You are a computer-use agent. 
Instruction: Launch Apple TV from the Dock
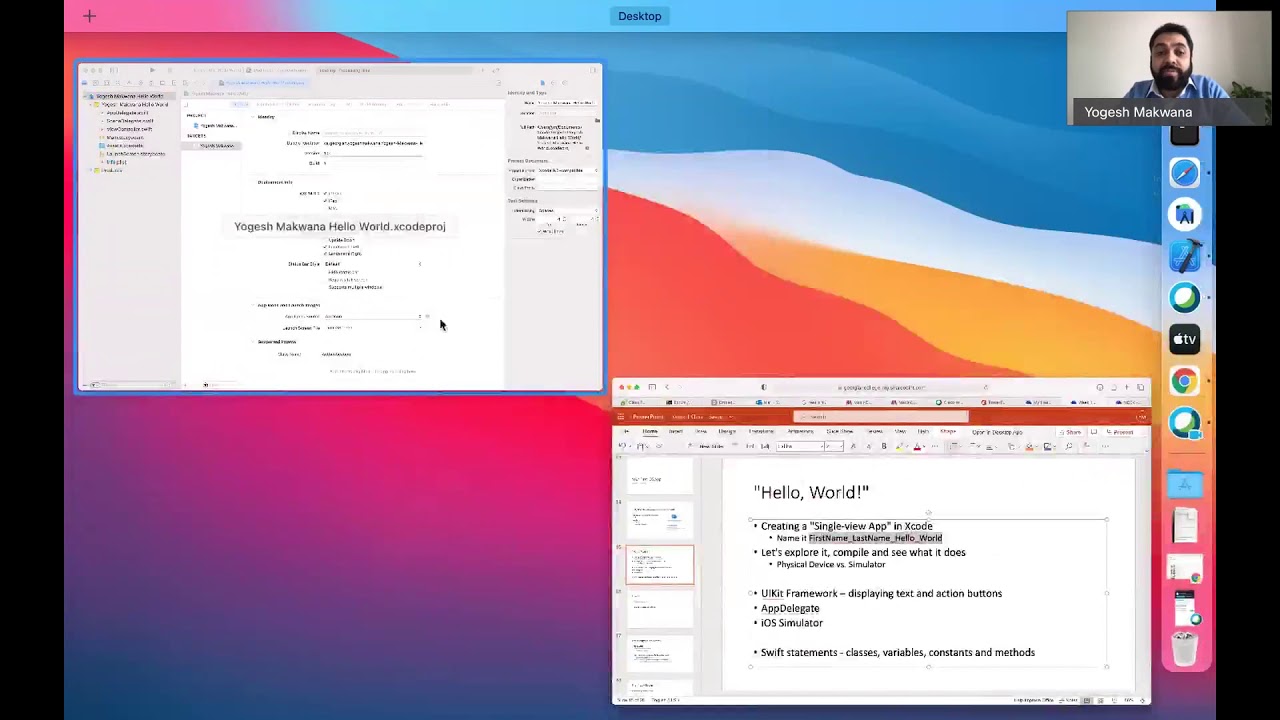[x=1185, y=340]
